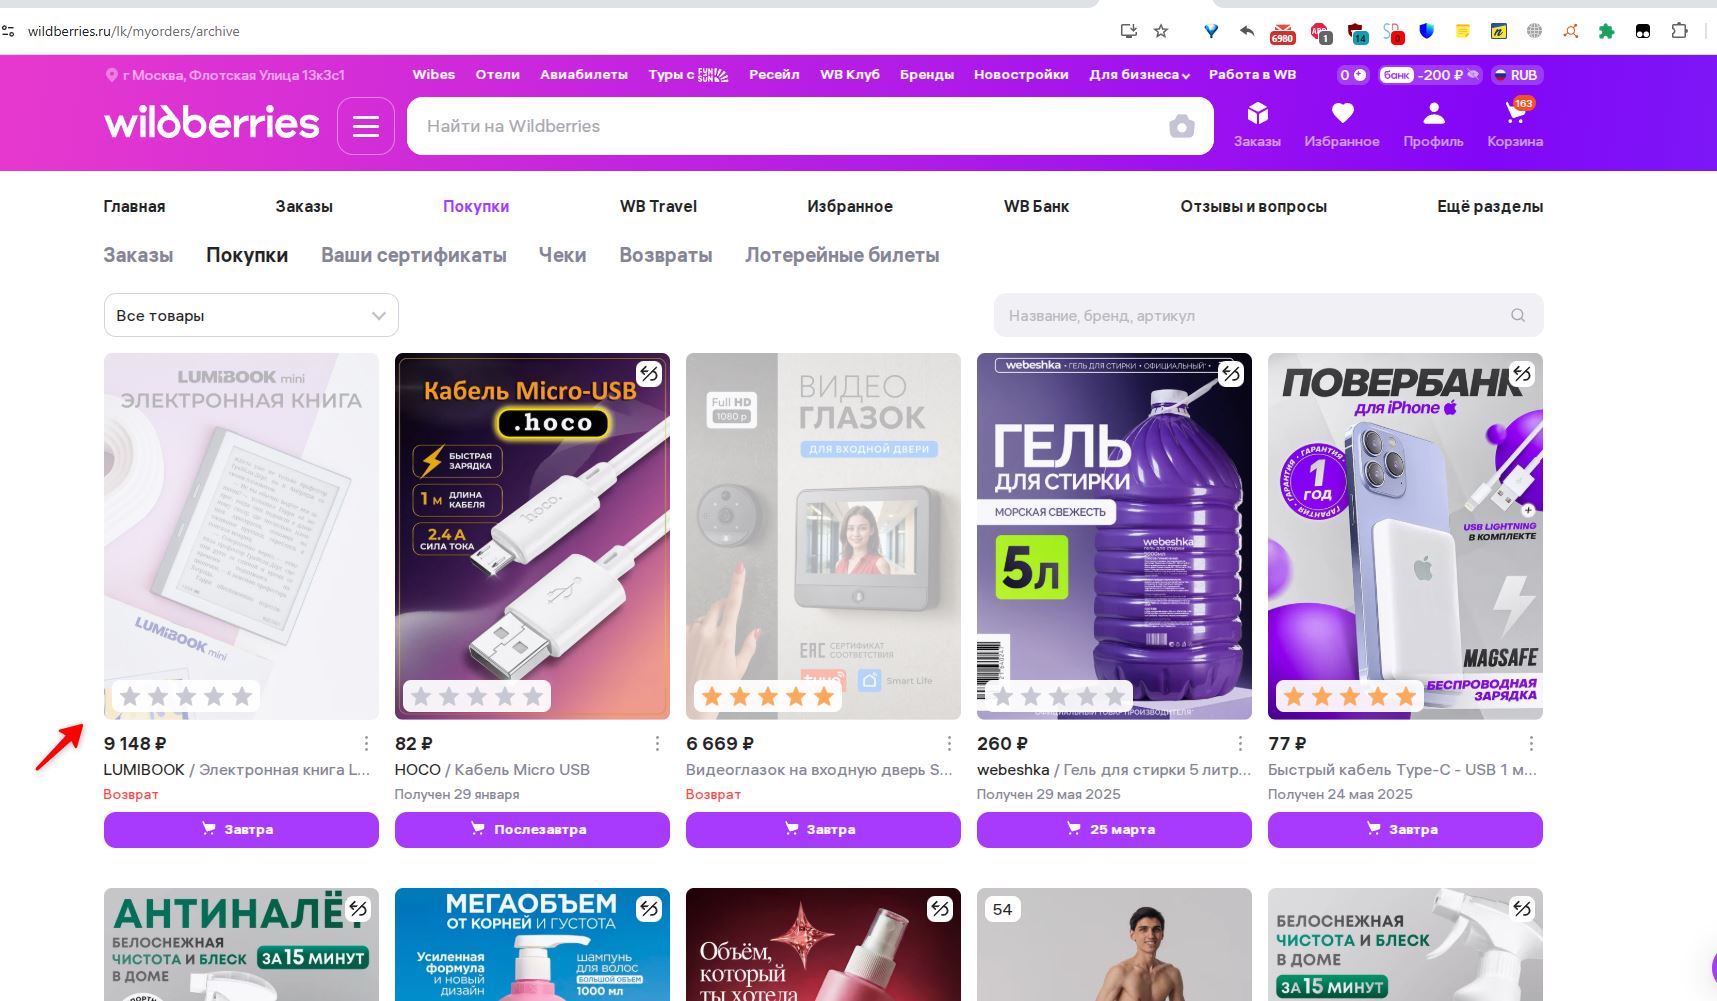Open the Авиабилеты link

584,75
